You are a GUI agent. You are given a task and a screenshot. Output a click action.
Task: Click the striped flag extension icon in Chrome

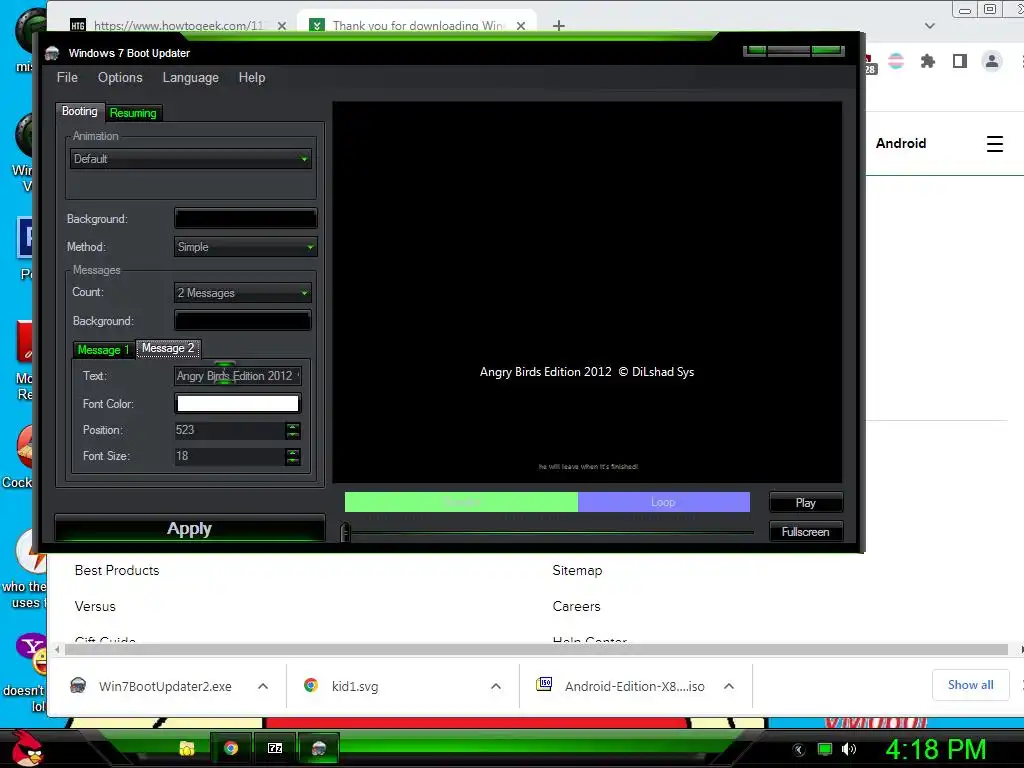896,61
